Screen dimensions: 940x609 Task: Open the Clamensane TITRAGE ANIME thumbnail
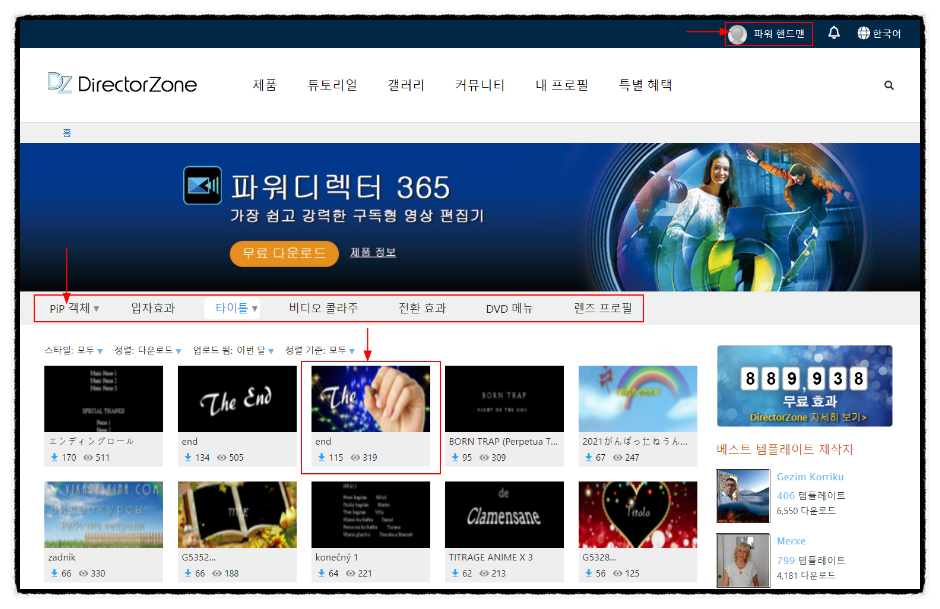coord(504,514)
